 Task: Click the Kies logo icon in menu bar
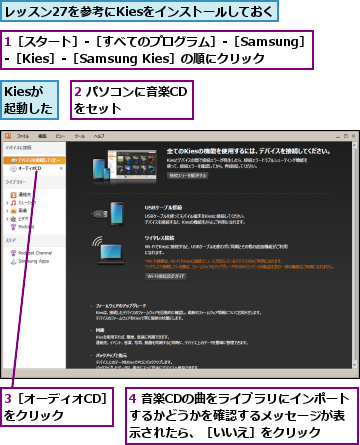[8, 136]
